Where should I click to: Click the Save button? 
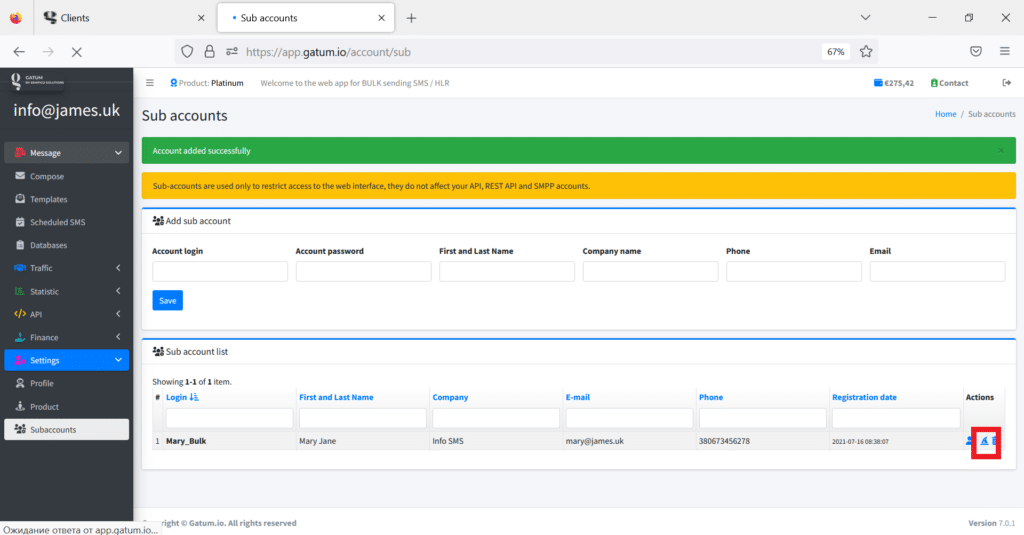168,300
